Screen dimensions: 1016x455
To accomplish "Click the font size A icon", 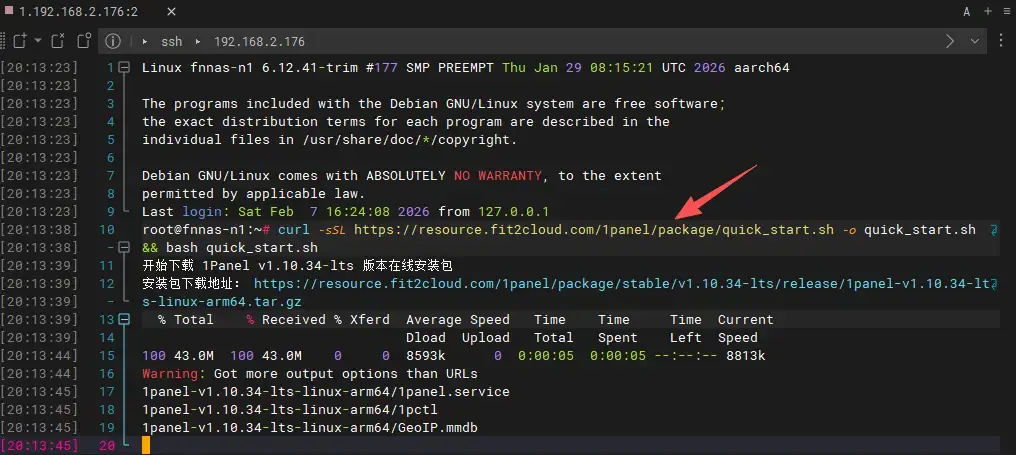I will (x=967, y=12).
